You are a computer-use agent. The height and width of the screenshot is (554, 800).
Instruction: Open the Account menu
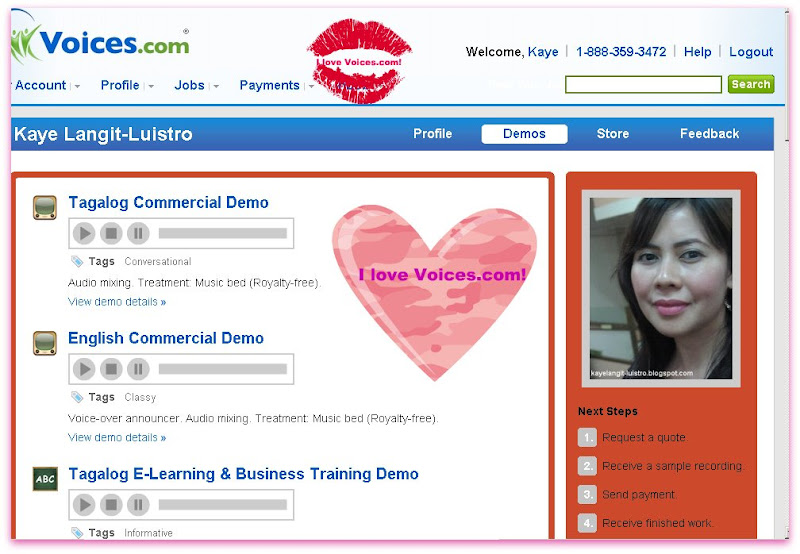(40, 85)
